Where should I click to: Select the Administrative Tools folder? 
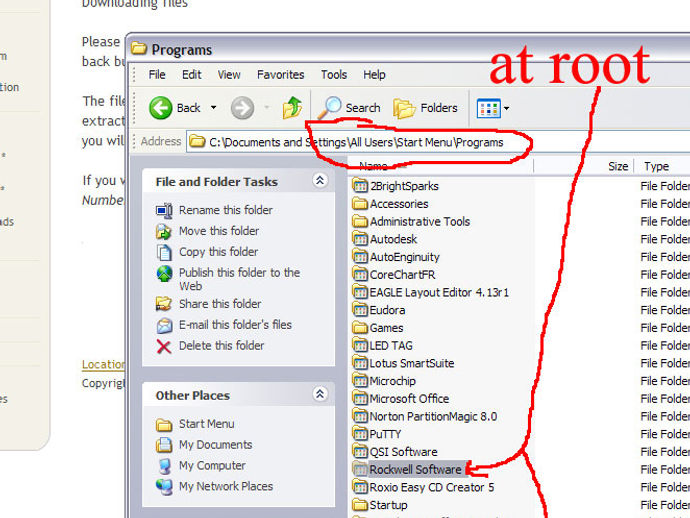pos(411,221)
